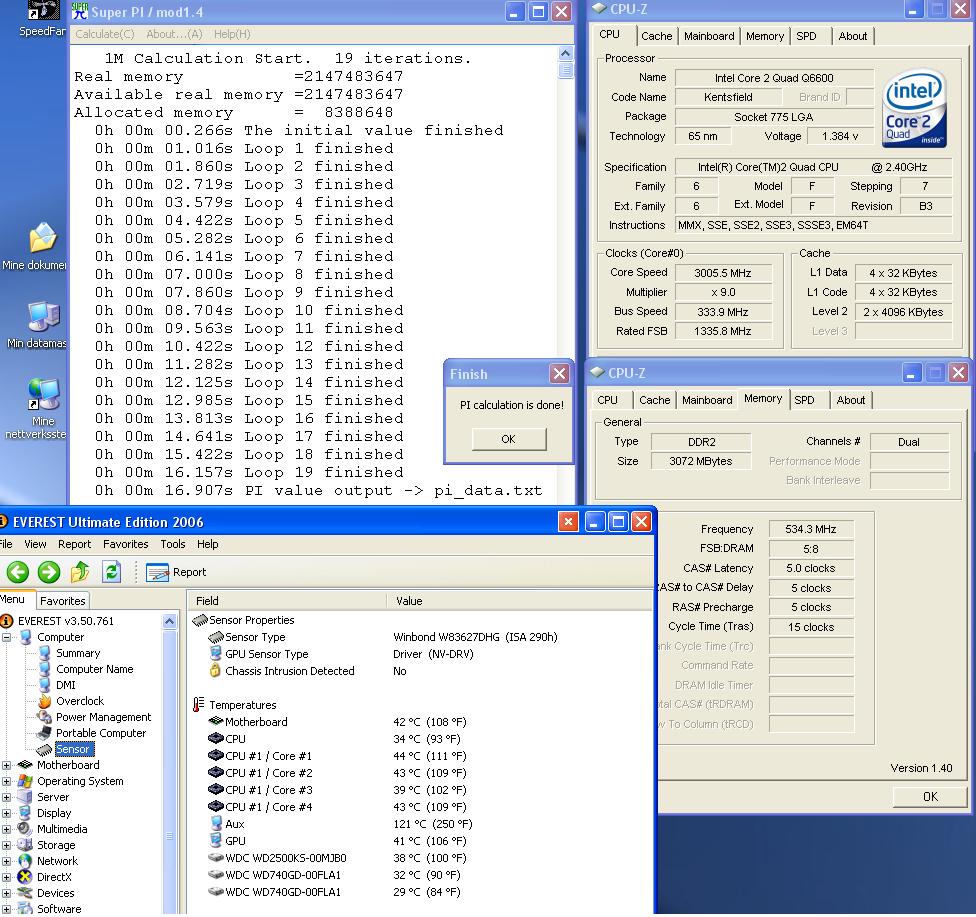Select Summary under Computer

pos(78,653)
